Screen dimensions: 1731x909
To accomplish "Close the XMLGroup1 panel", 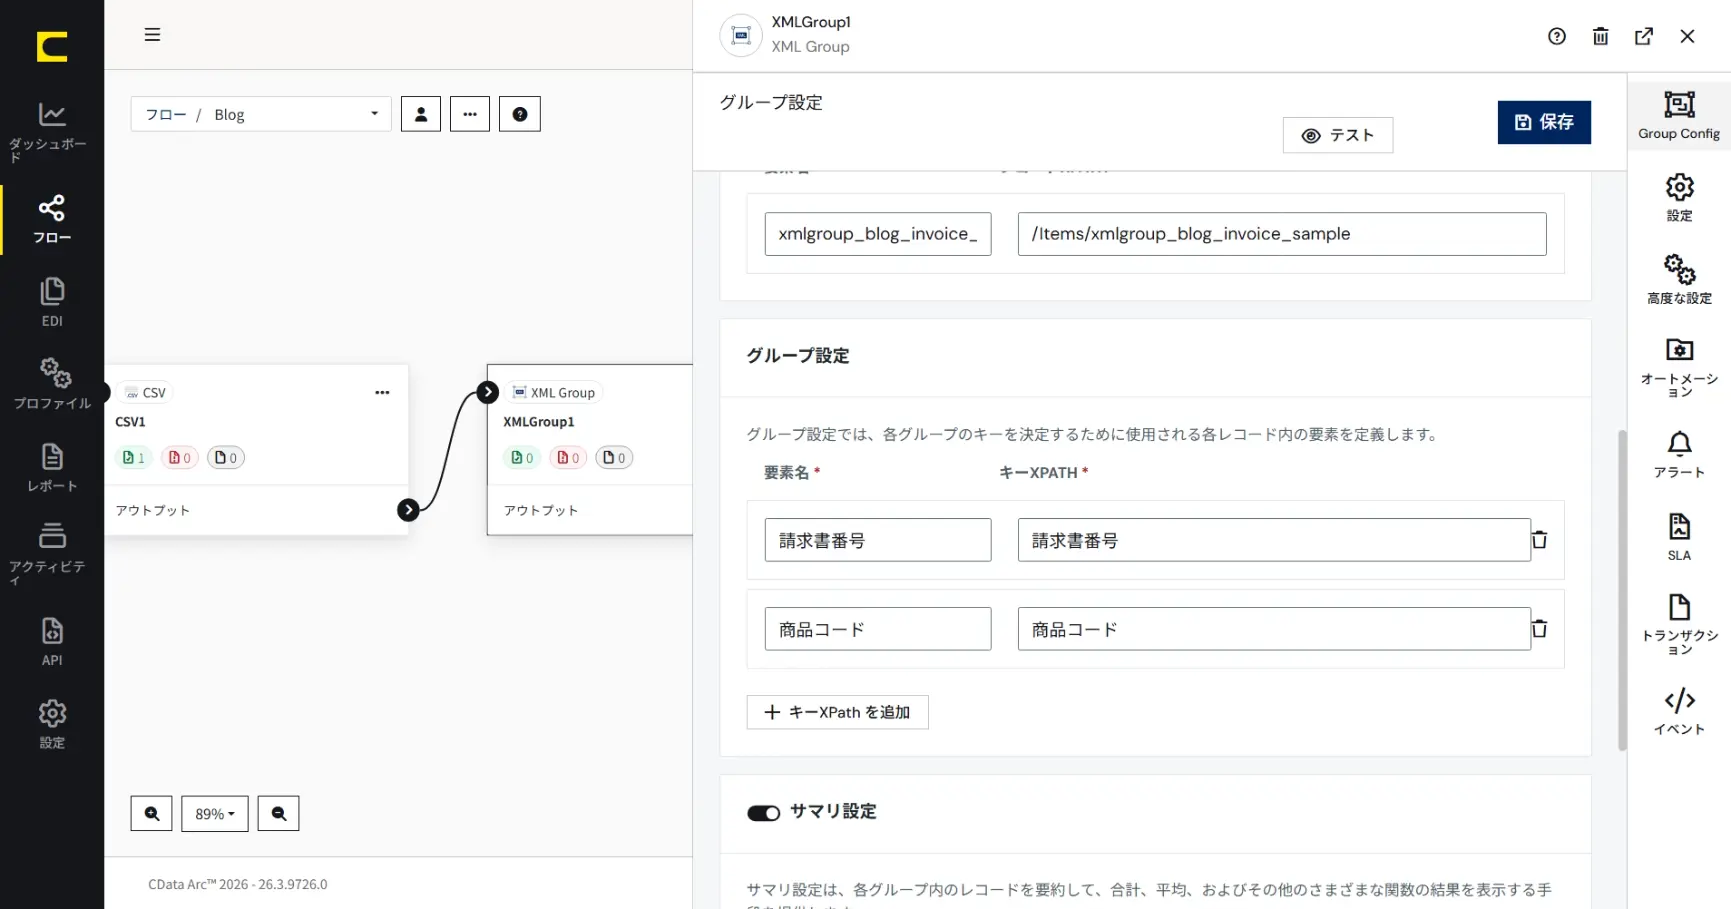I will tap(1688, 36).
